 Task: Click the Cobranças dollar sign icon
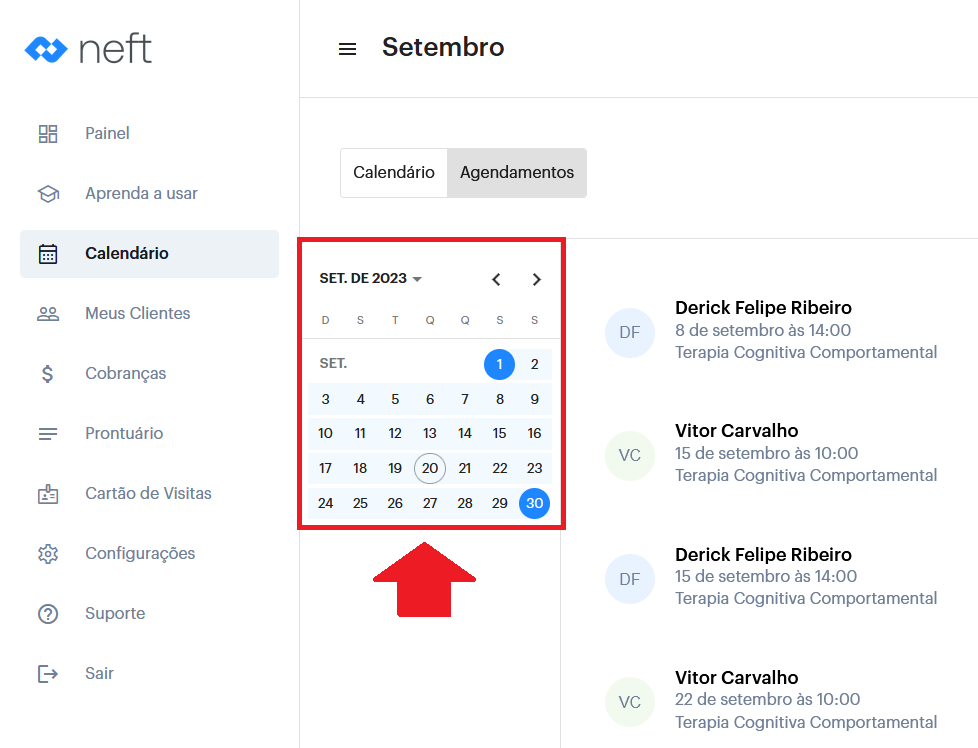click(48, 374)
